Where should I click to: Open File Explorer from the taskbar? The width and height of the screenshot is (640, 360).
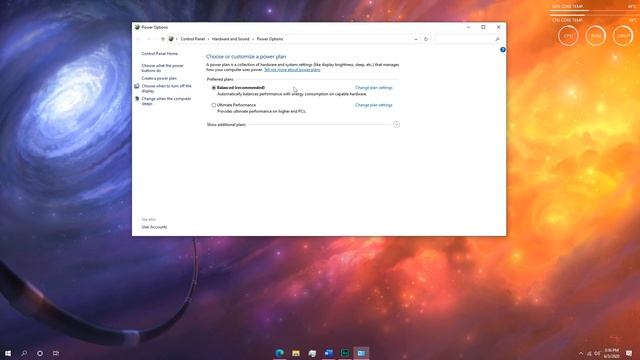pyautogui.click(x=296, y=353)
